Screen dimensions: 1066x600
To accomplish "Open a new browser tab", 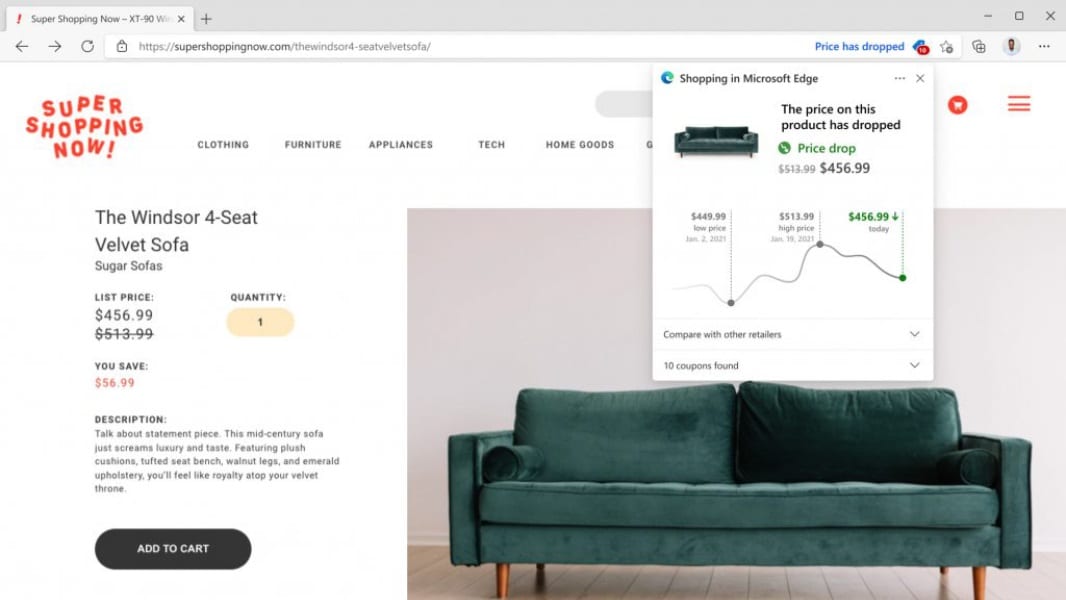I will coord(206,19).
